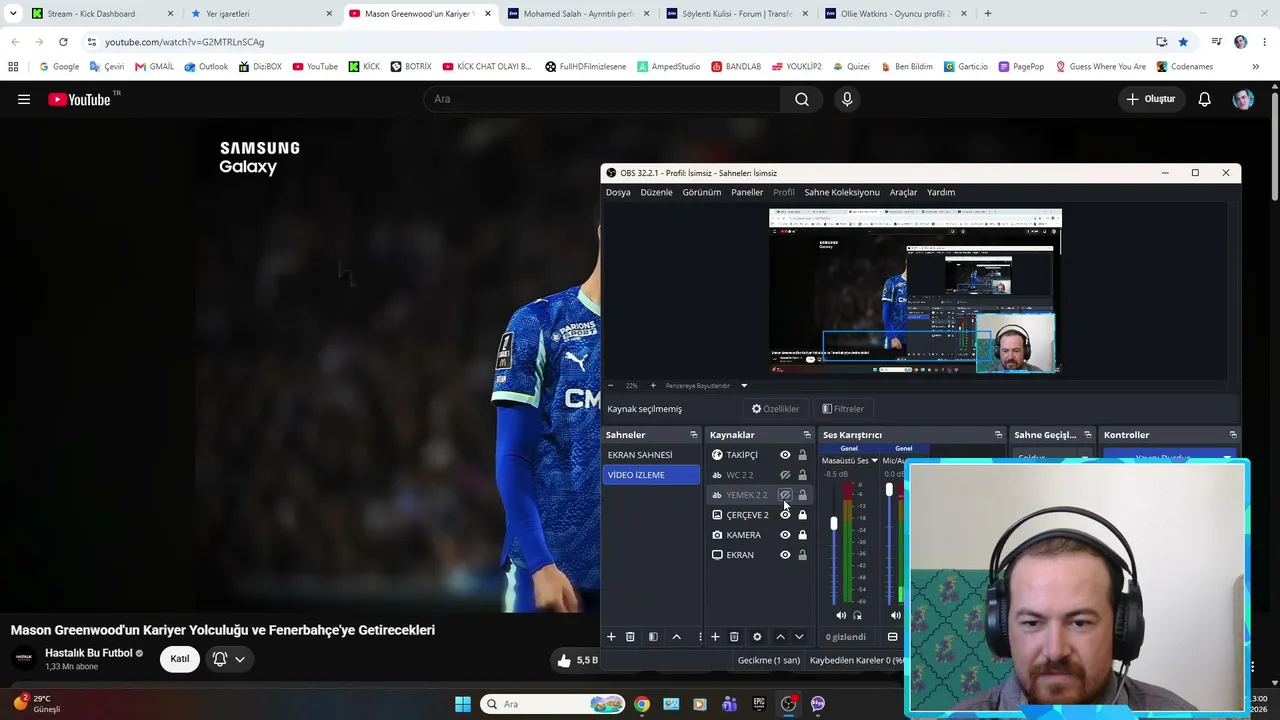Undock the Kontroller panel
This screenshot has width=1280, height=720.
[x=1233, y=435]
